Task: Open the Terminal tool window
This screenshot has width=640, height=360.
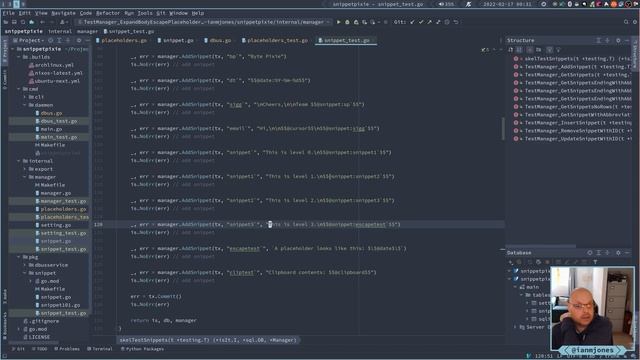Action: (100, 349)
